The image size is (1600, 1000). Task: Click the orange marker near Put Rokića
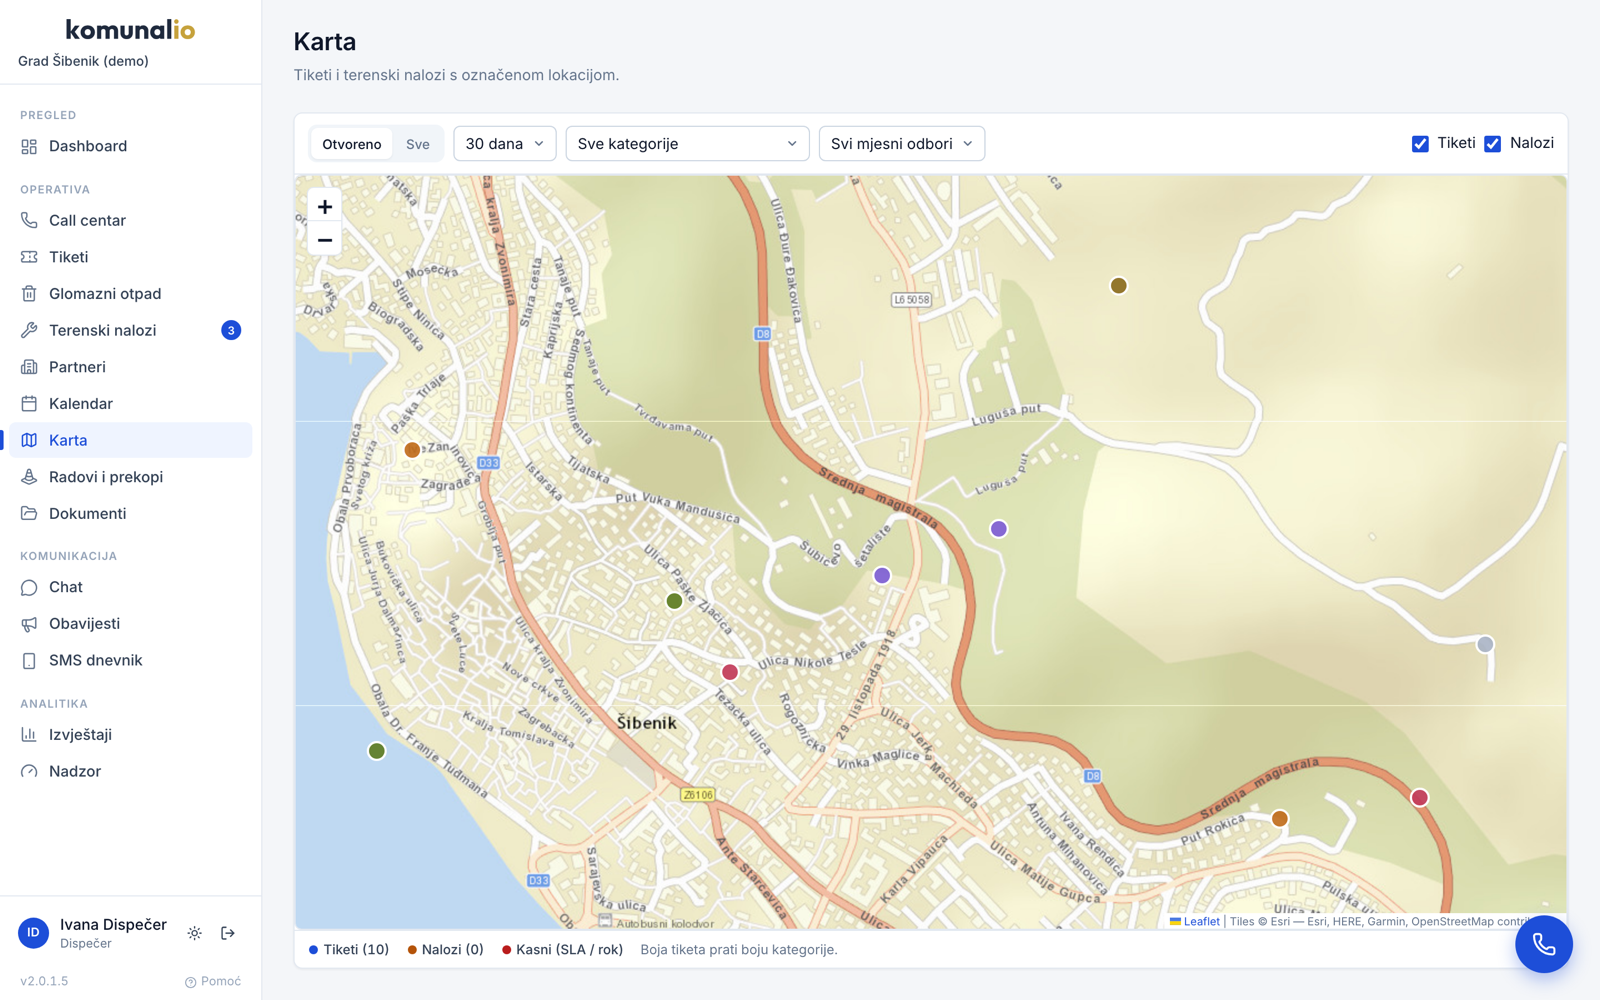tap(1280, 819)
